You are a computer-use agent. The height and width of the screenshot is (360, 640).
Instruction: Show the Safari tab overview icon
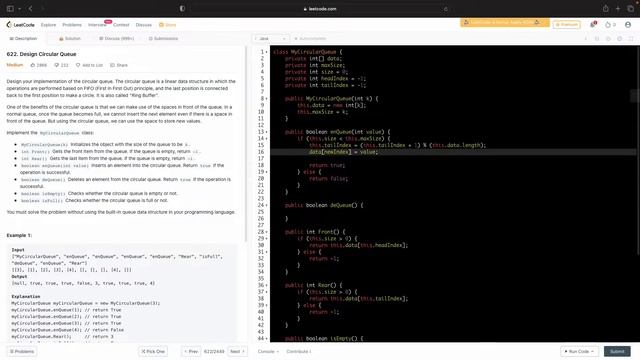click(630, 9)
